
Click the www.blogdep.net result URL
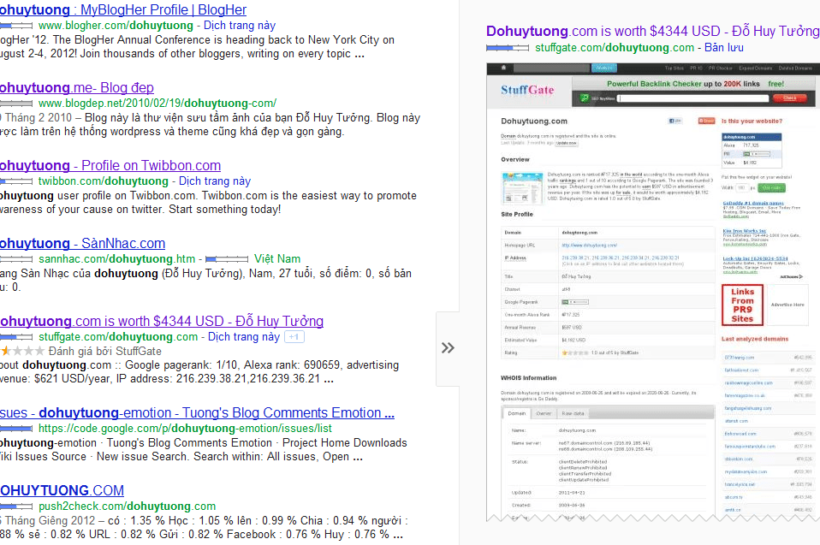click(x=157, y=104)
